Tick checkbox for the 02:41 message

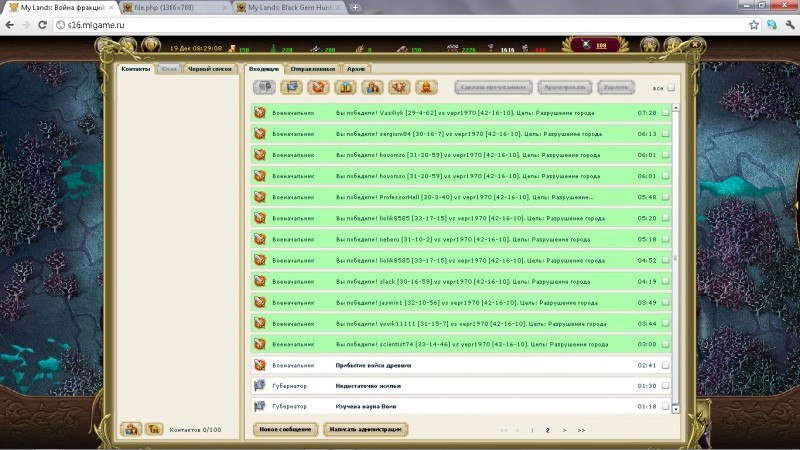[665, 365]
